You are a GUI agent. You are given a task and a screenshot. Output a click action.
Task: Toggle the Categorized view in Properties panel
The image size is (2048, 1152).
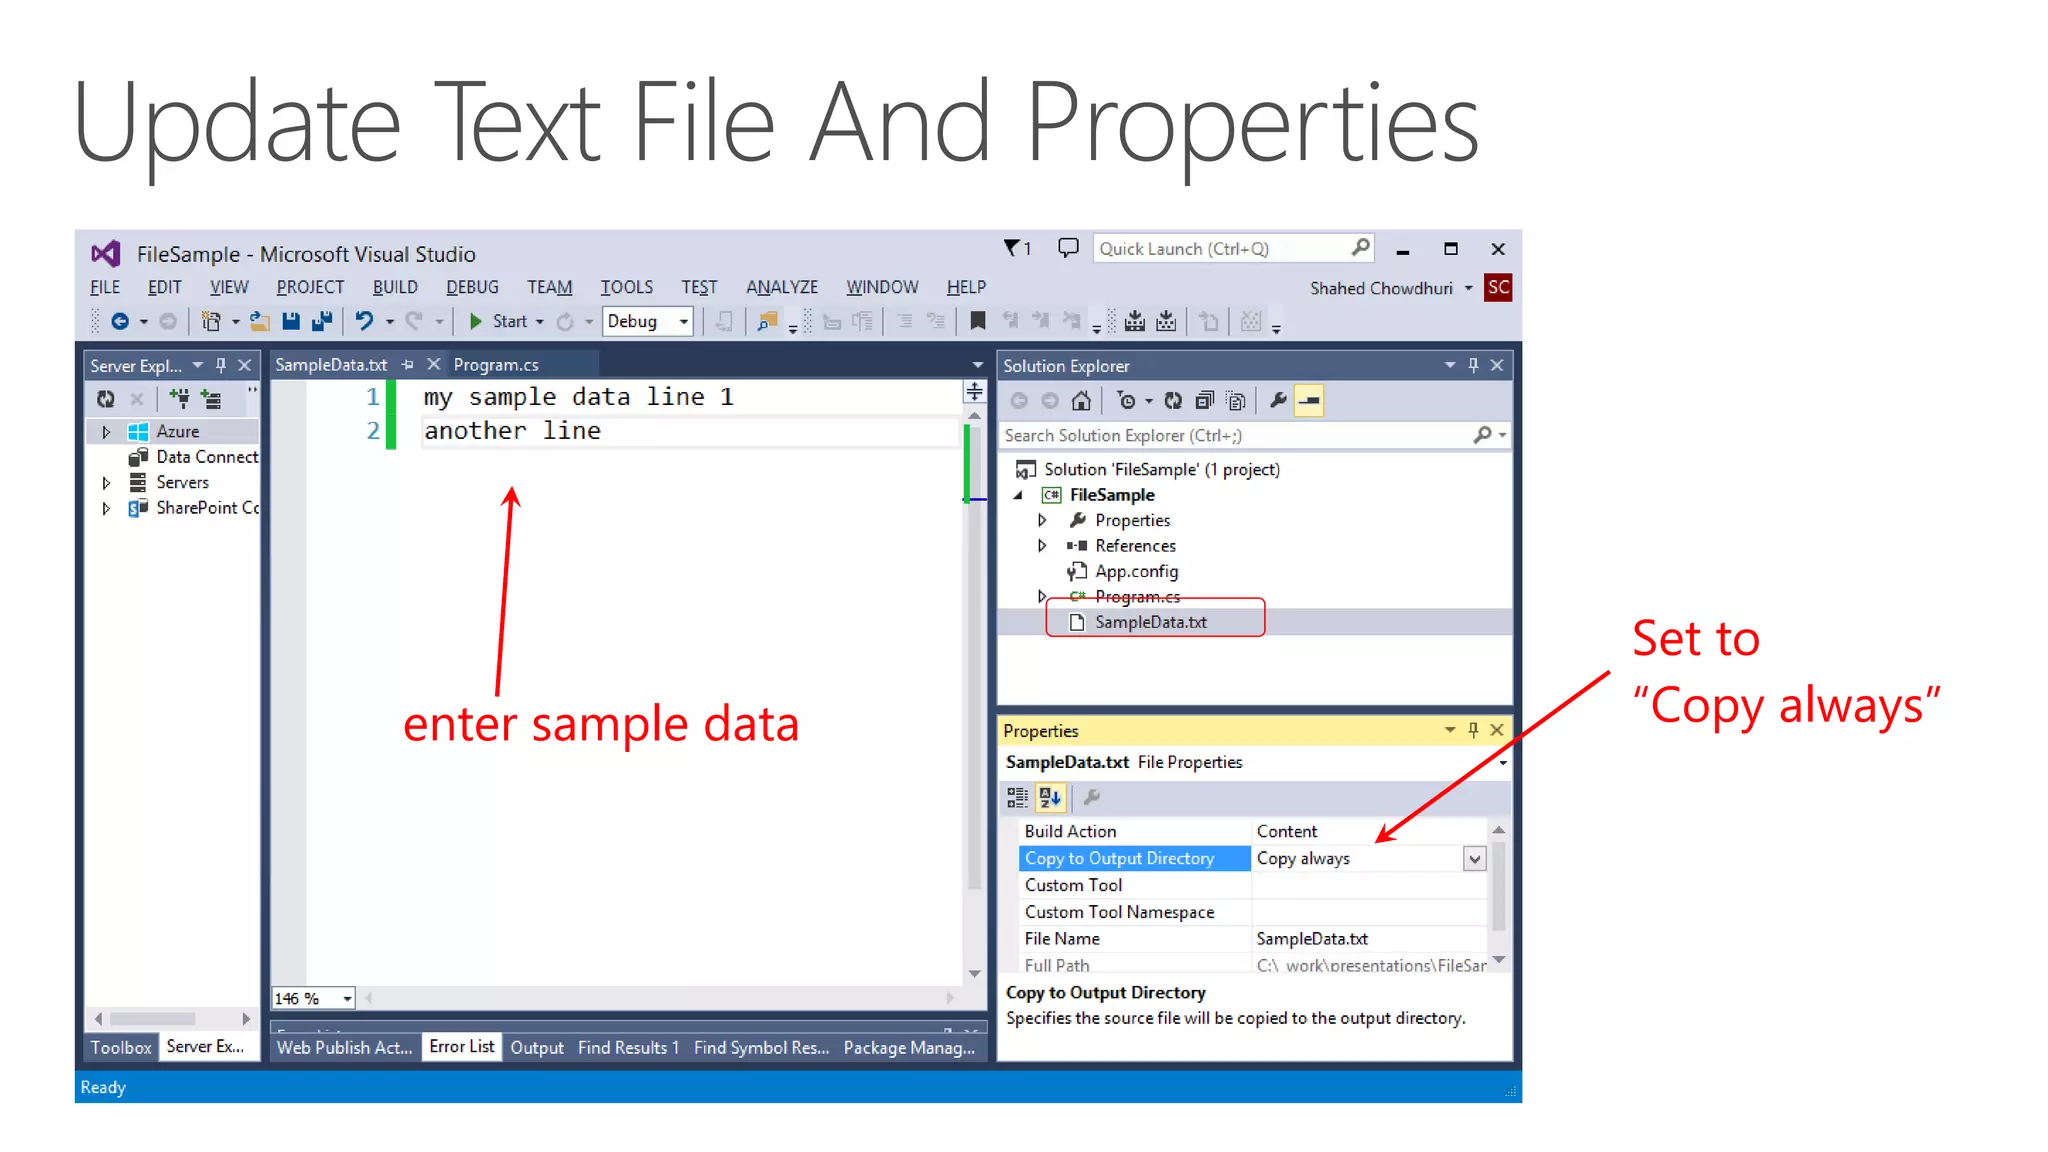[x=1017, y=797]
